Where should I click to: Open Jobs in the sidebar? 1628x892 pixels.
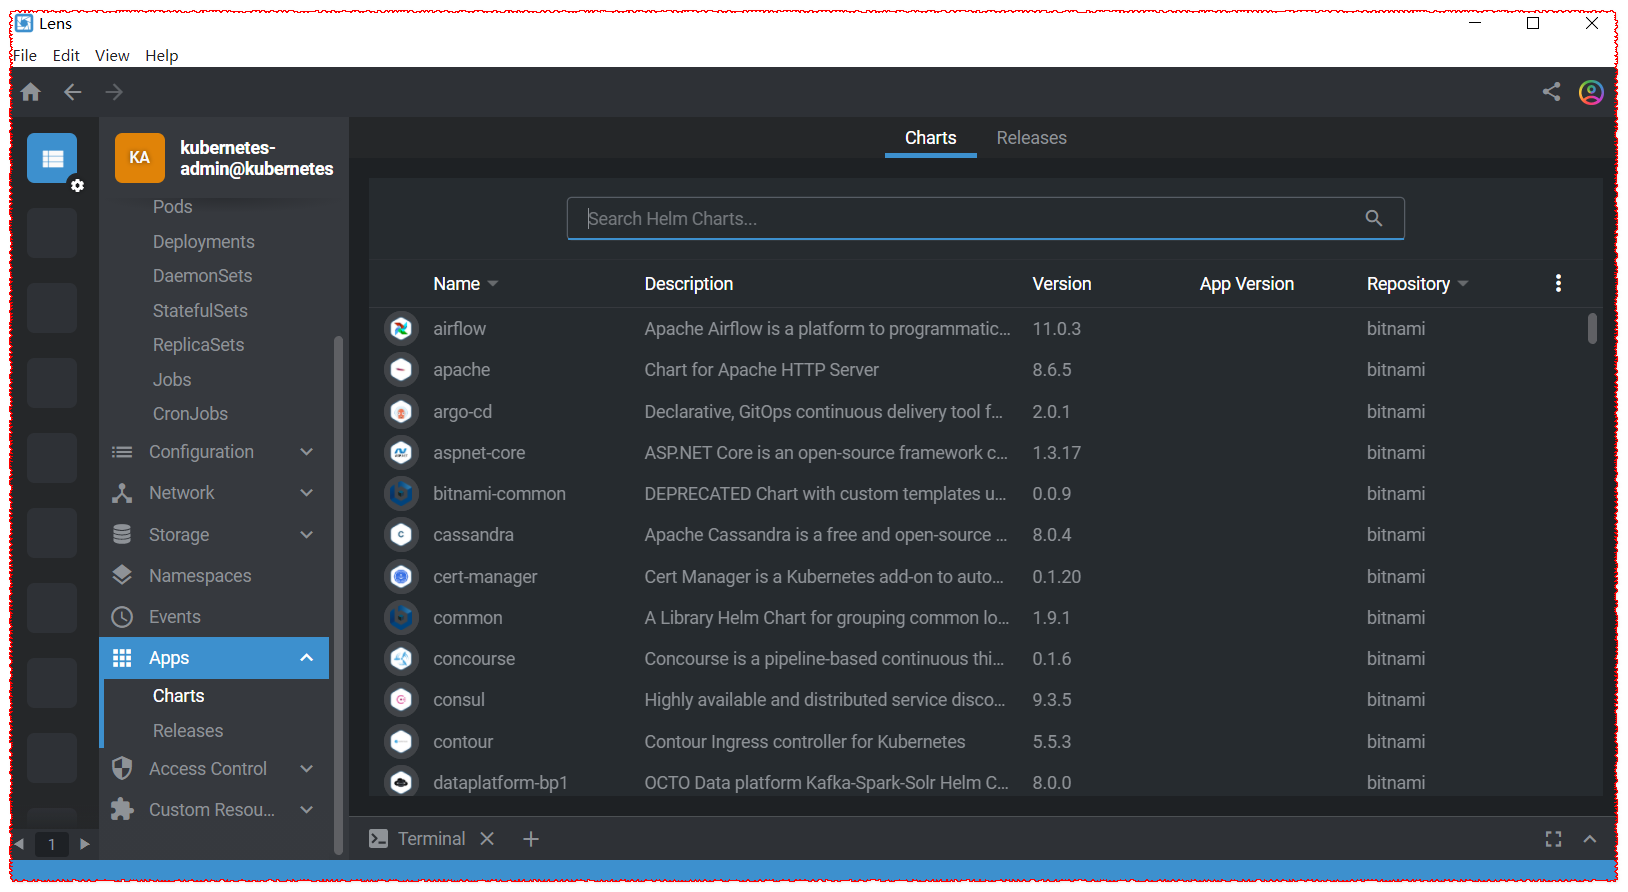point(172,380)
